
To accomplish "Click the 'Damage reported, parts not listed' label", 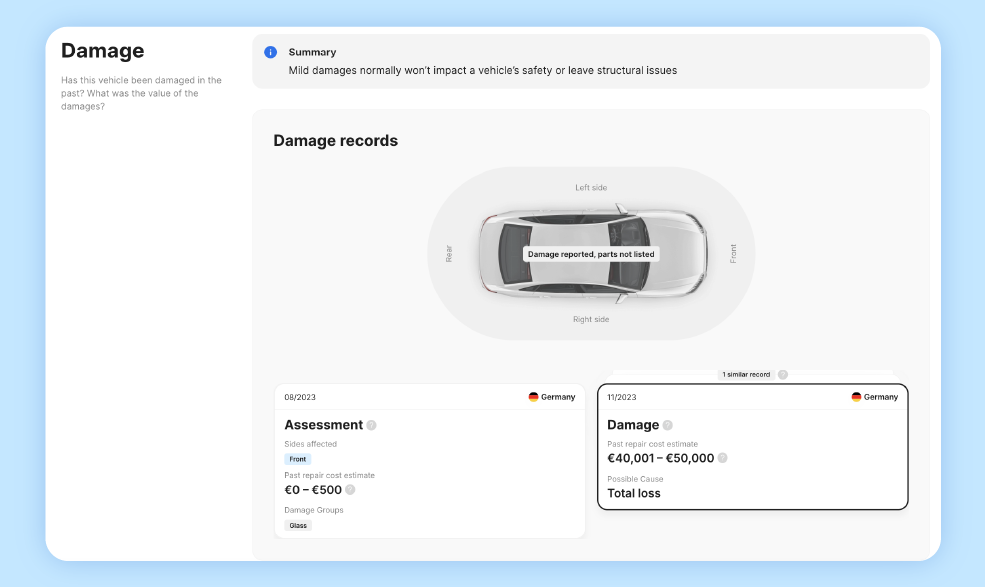I will click(591, 254).
